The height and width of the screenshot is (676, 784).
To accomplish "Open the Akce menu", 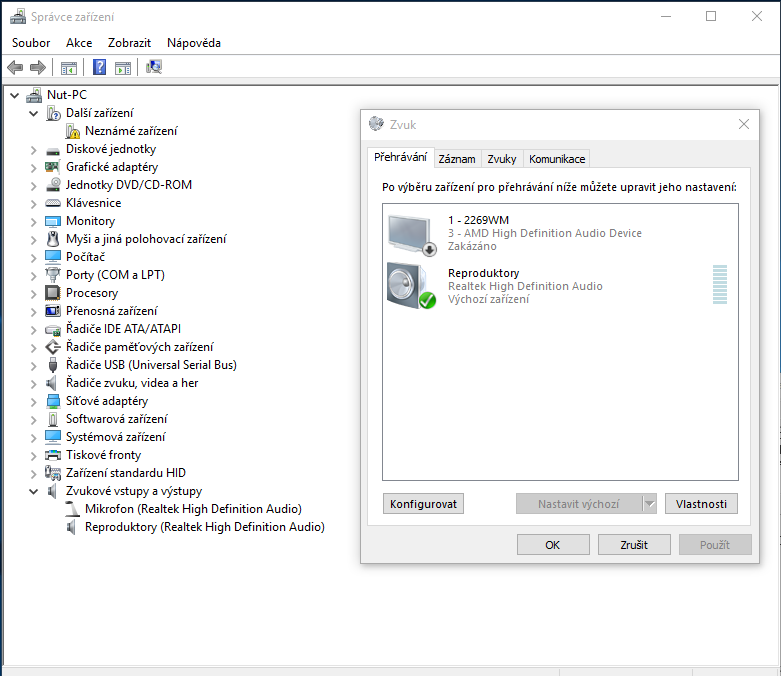I will 79,43.
